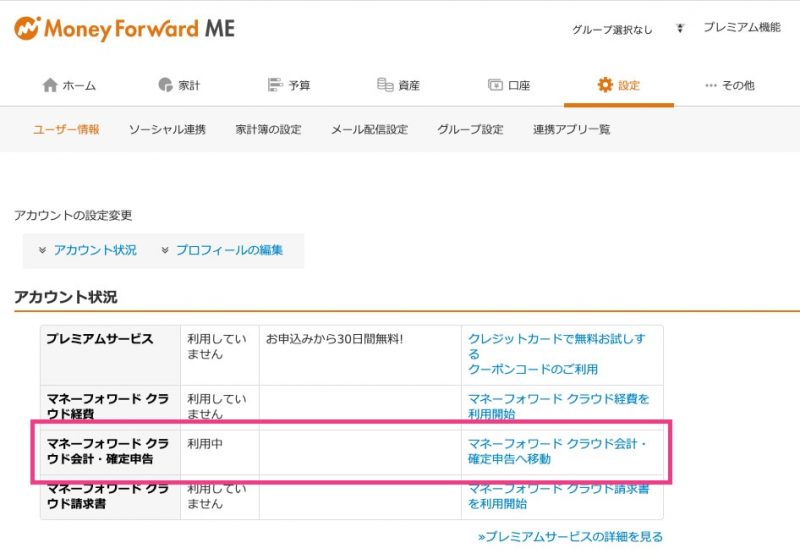
Task: Click »プレミアムサービスの詳細を見る link
Action: coord(570,537)
